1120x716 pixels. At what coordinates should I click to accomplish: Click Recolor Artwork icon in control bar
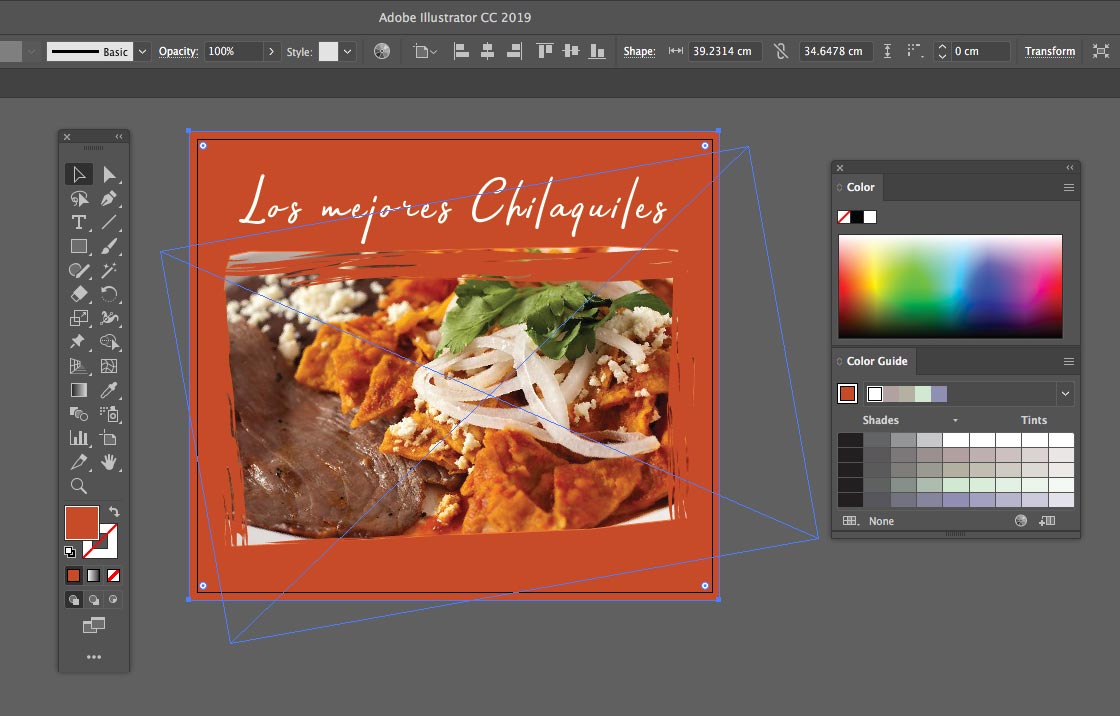pos(381,51)
